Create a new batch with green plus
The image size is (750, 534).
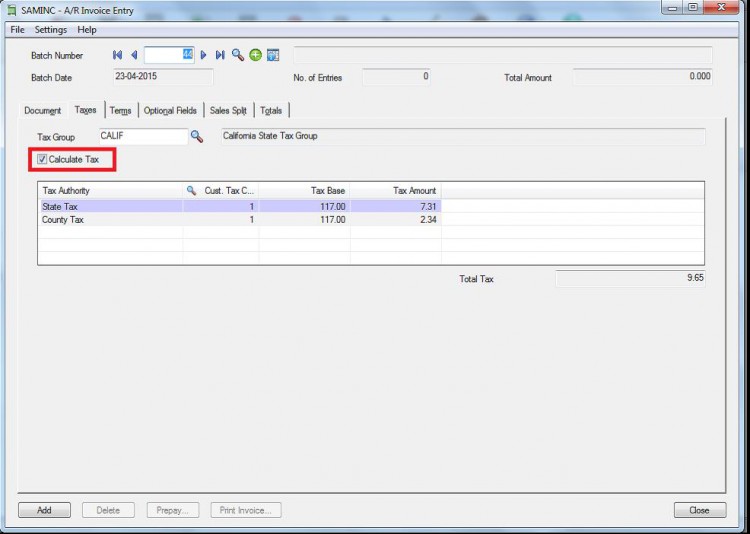tap(255, 55)
